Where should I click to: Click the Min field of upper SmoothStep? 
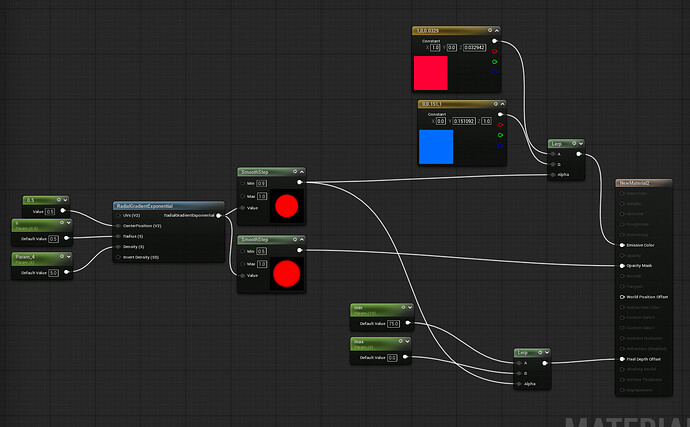262,183
